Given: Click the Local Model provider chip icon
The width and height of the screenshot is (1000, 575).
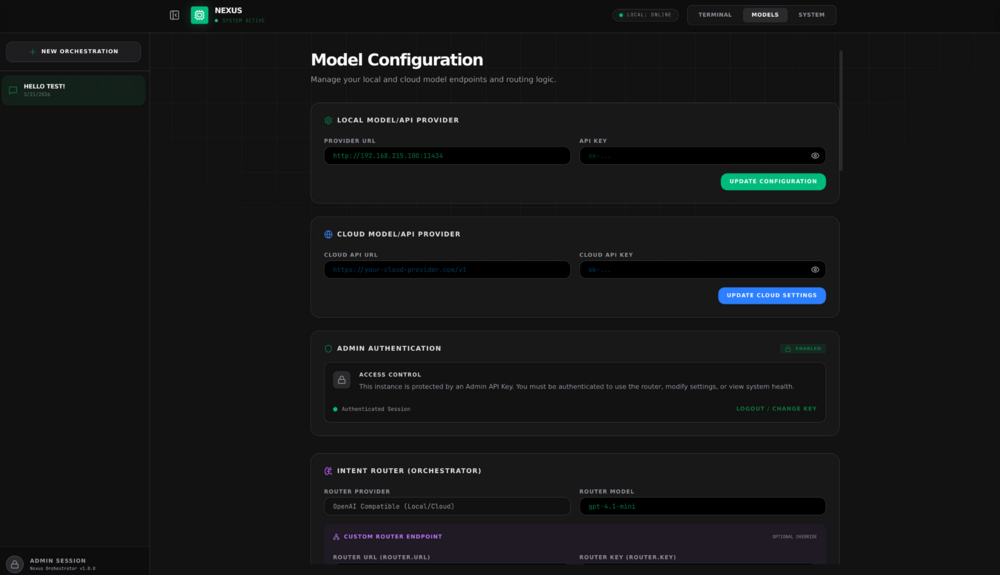Looking at the screenshot, I should coord(328,120).
